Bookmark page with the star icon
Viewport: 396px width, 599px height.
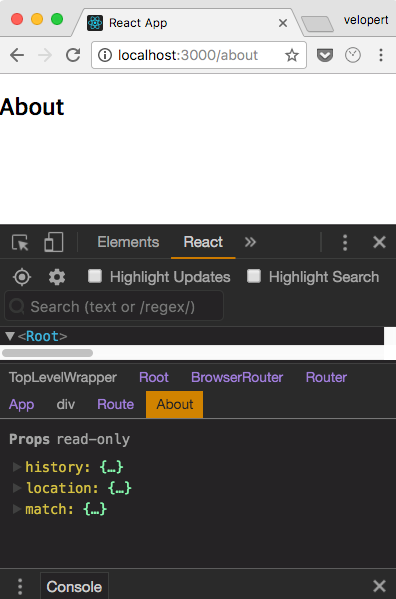click(x=292, y=55)
